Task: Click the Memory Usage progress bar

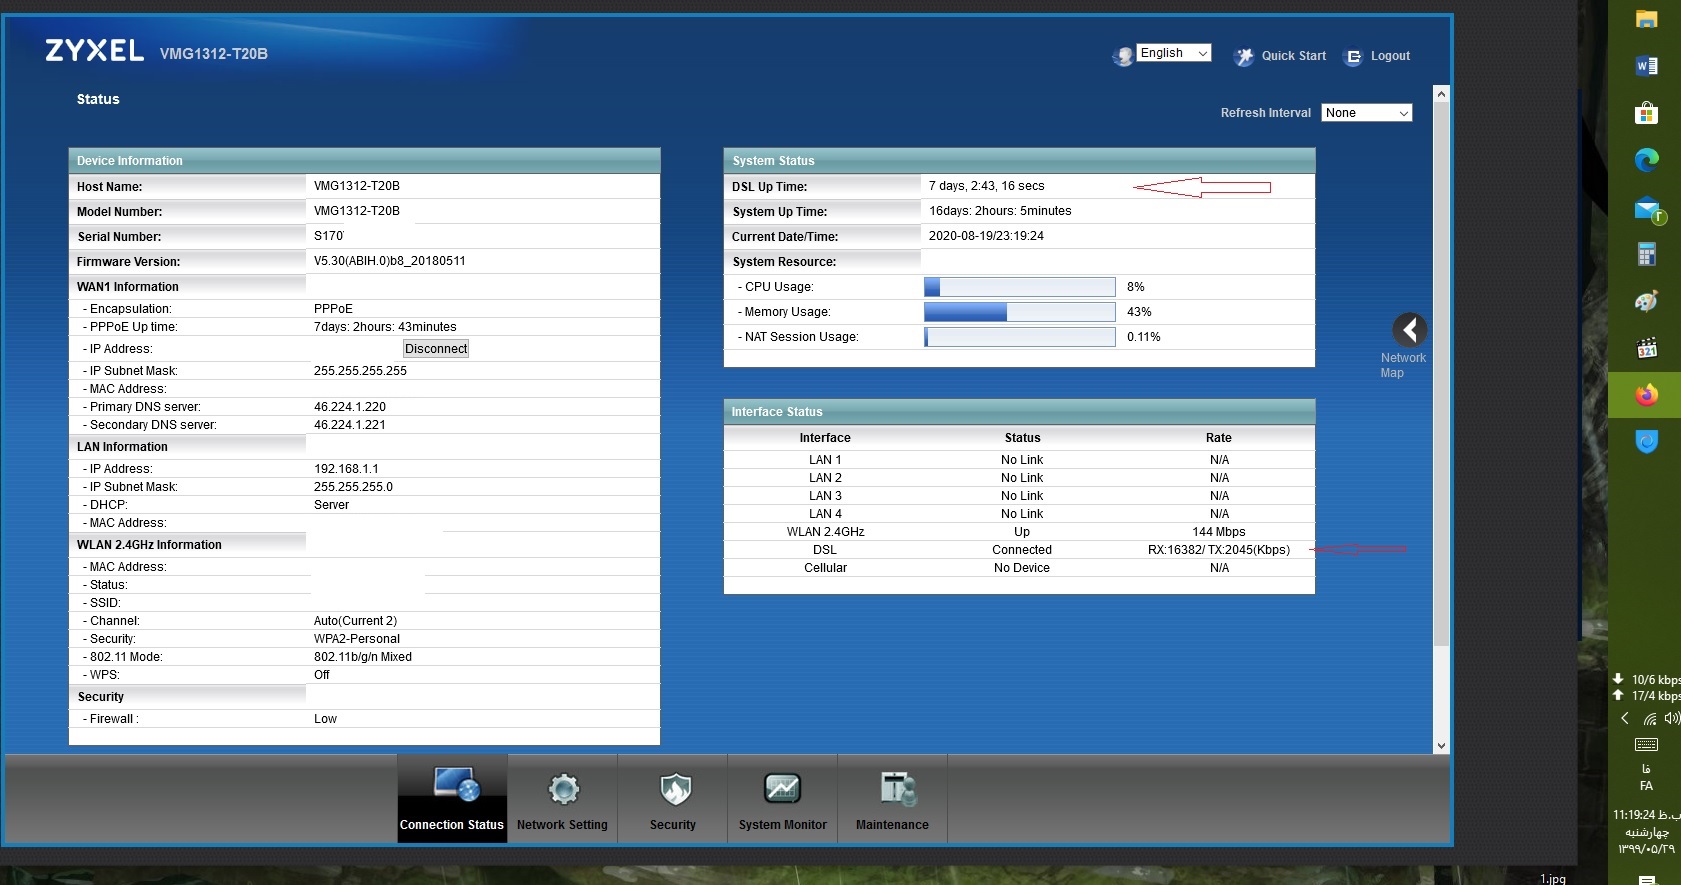Action: 1019,312
